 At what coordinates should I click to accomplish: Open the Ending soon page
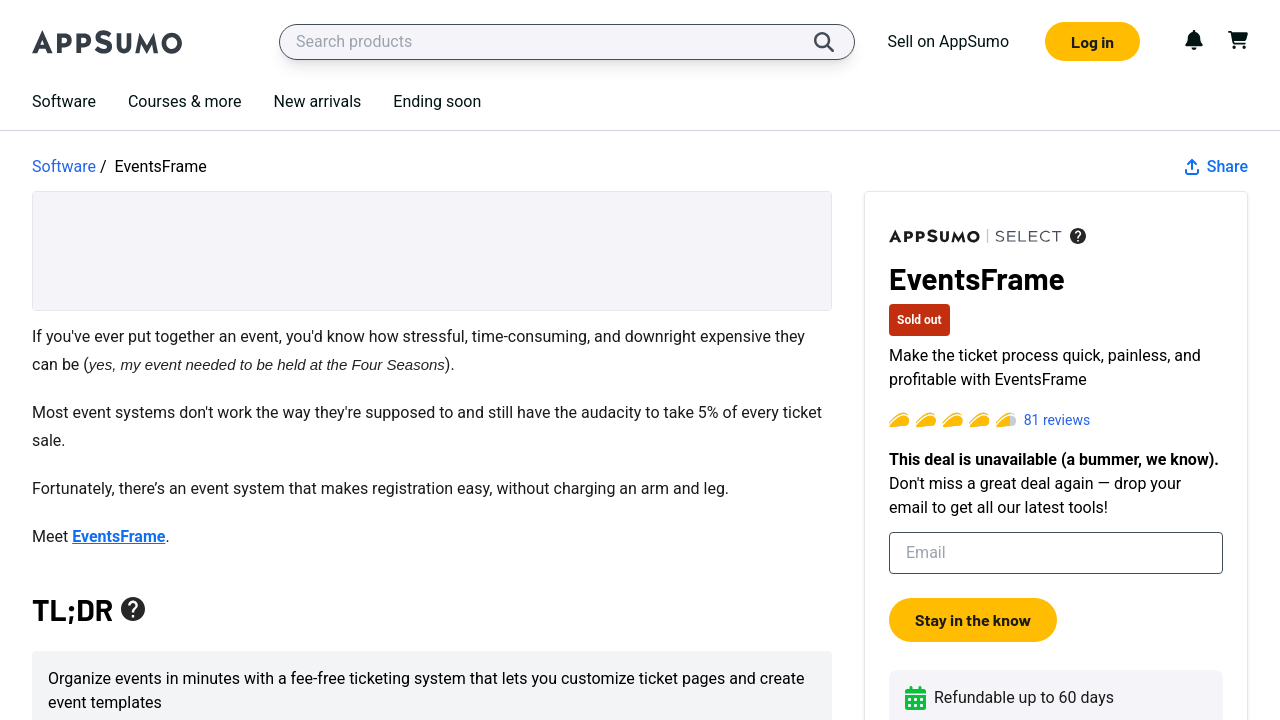click(437, 101)
